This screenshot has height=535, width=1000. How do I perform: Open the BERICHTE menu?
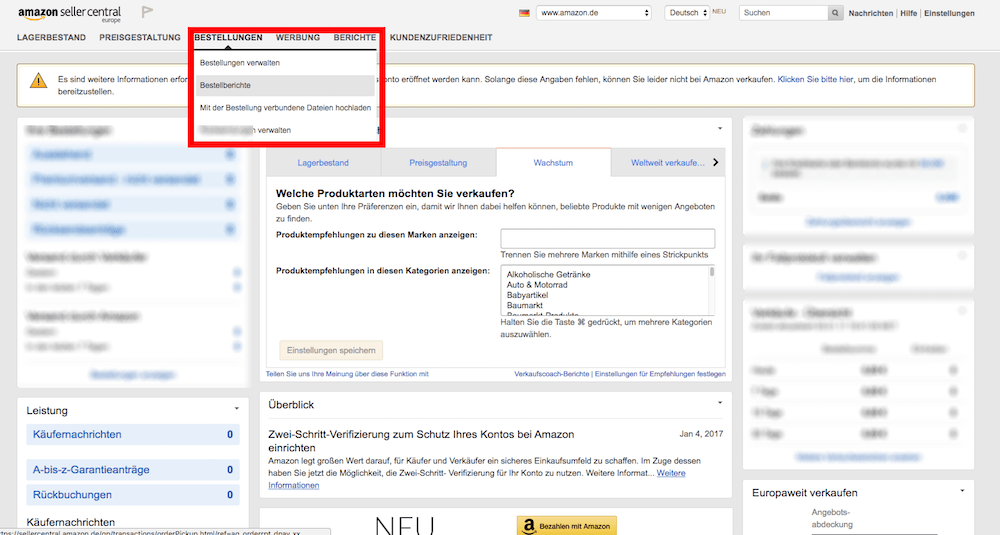355,38
